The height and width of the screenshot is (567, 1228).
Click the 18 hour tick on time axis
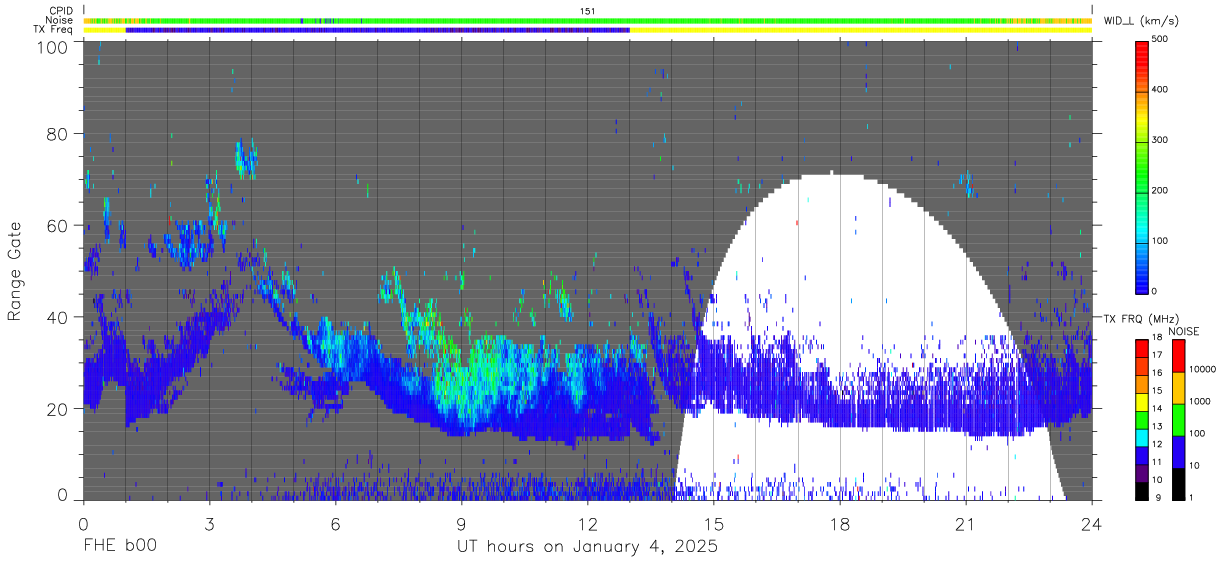pyautogui.click(x=839, y=523)
